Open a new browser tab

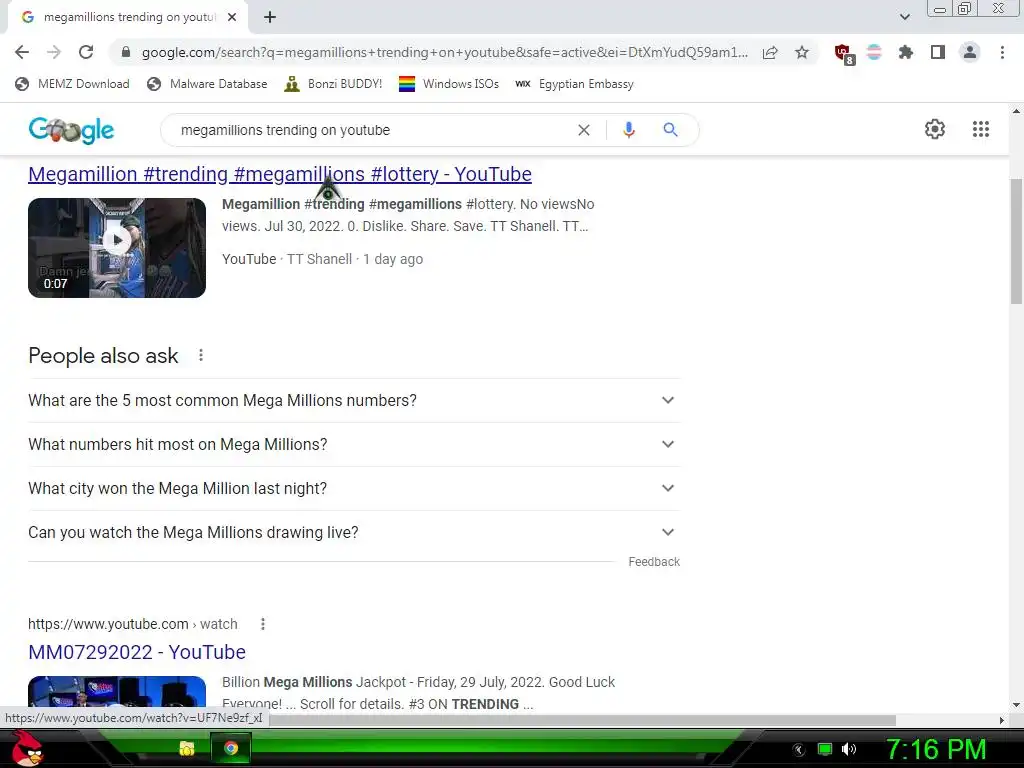270,17
